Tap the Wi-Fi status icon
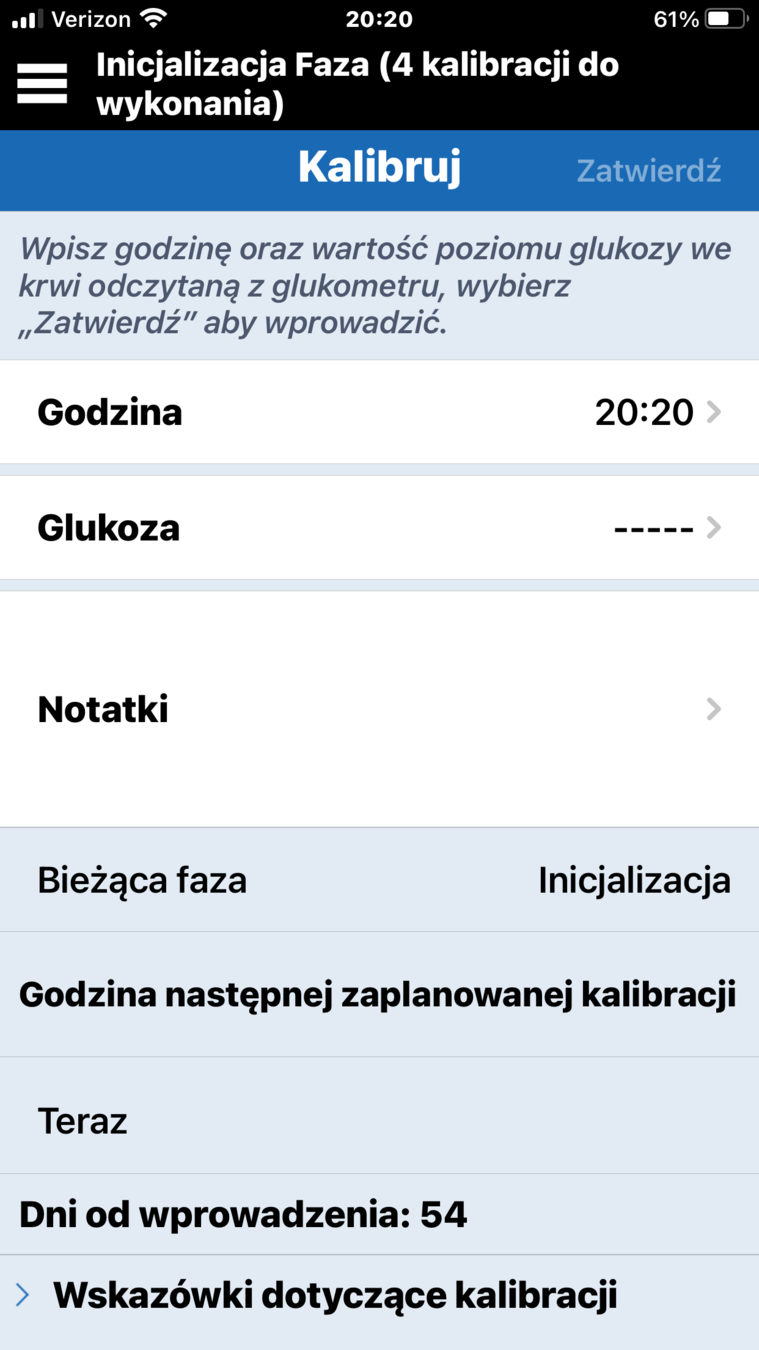 tap(153, 18)
